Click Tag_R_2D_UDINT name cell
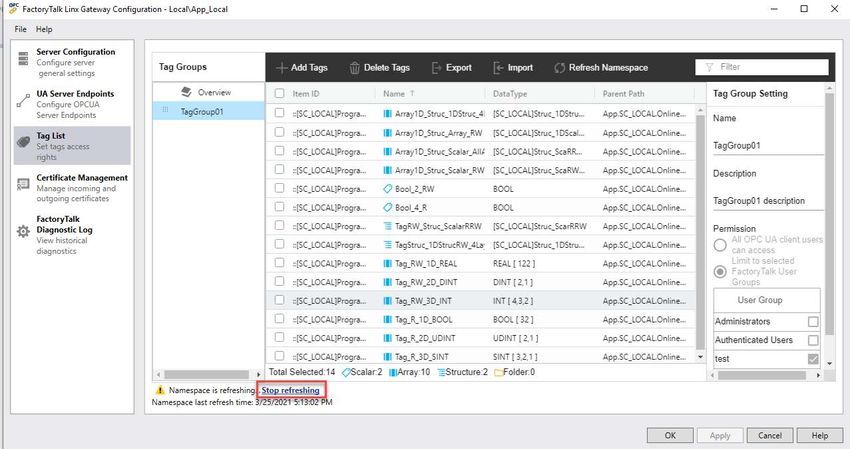850x449 pixels. pyautogui.click(x=424, y=338)
